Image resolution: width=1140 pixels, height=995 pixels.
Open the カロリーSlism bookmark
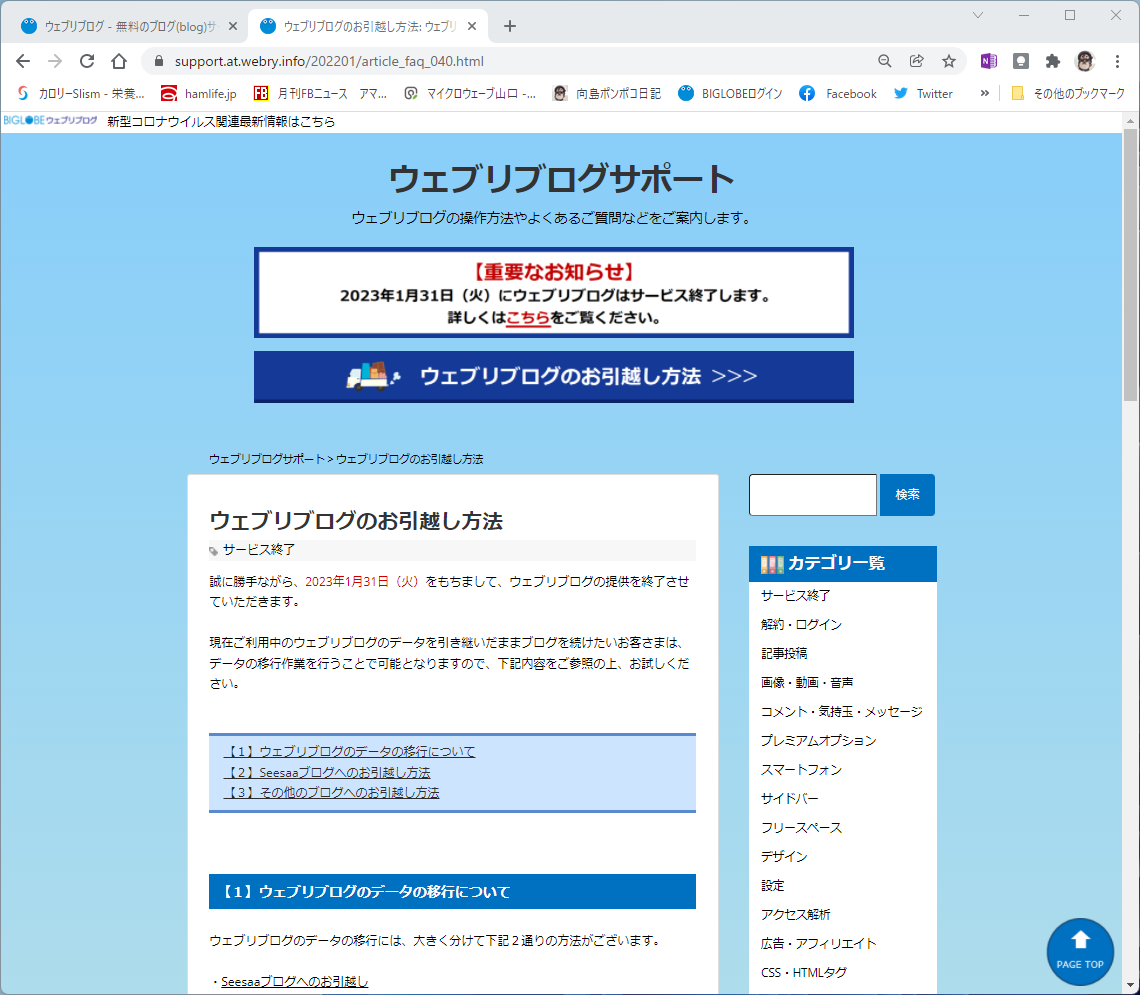[x=81, y=93]
